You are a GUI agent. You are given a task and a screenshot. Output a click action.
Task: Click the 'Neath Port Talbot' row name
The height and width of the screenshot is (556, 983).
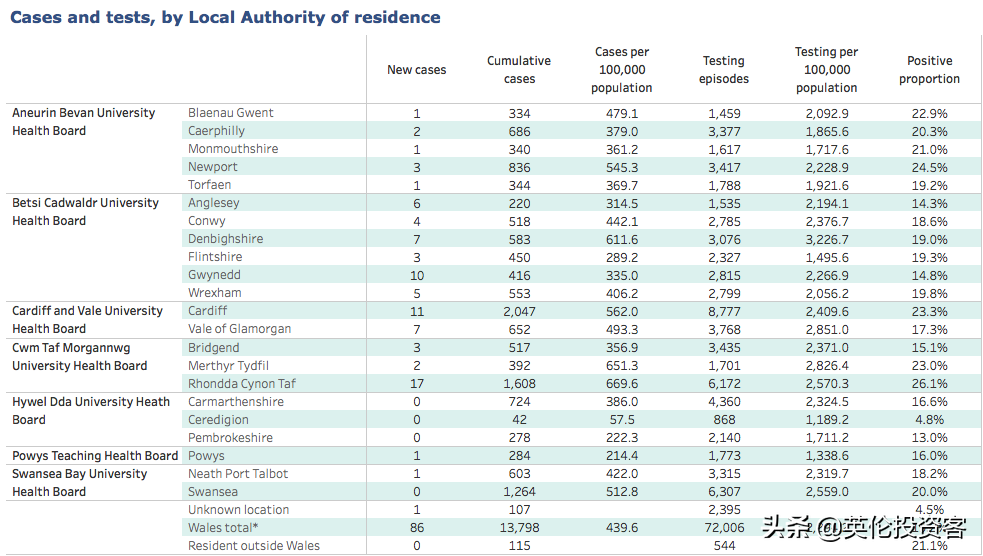tap(238, 474)
